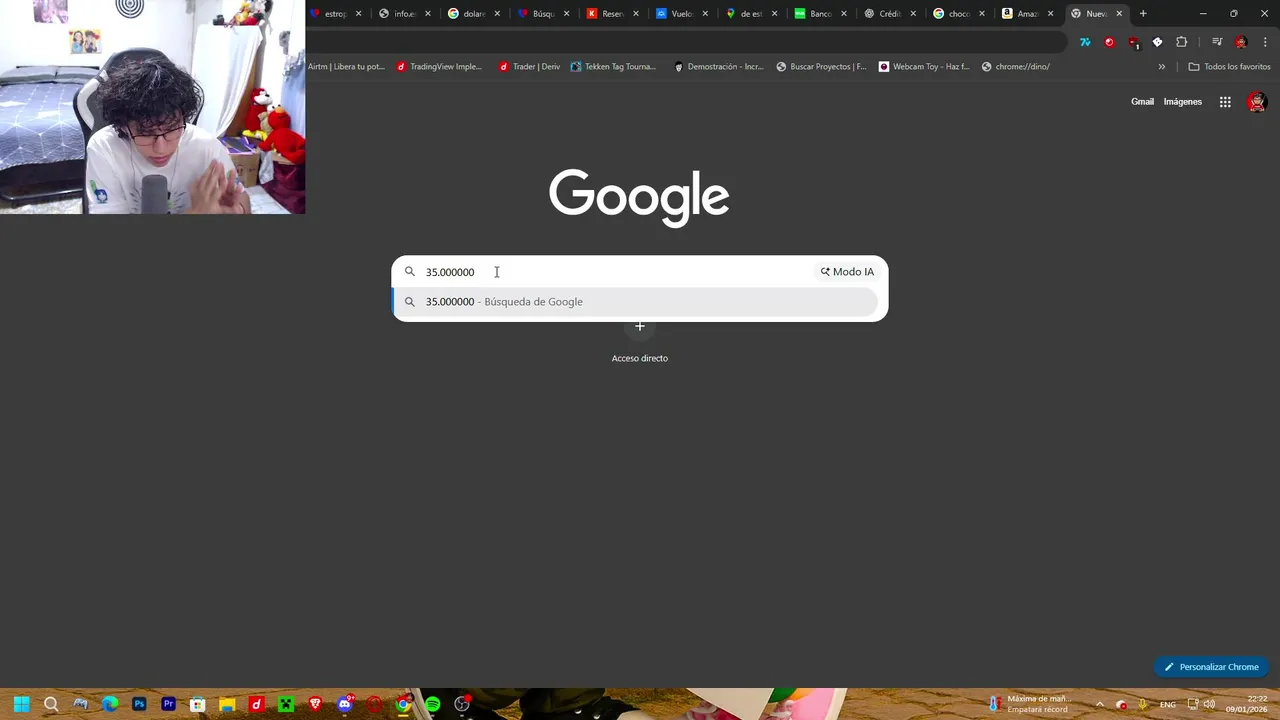Open the Demostración - Incr... bookmark

click(x=719, y=67)
